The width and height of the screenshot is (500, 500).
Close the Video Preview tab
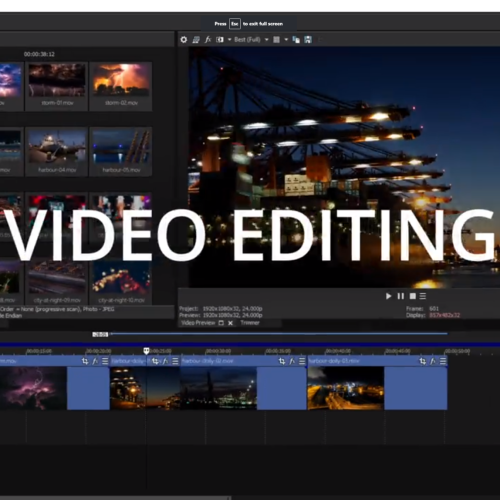coord(230,323)
